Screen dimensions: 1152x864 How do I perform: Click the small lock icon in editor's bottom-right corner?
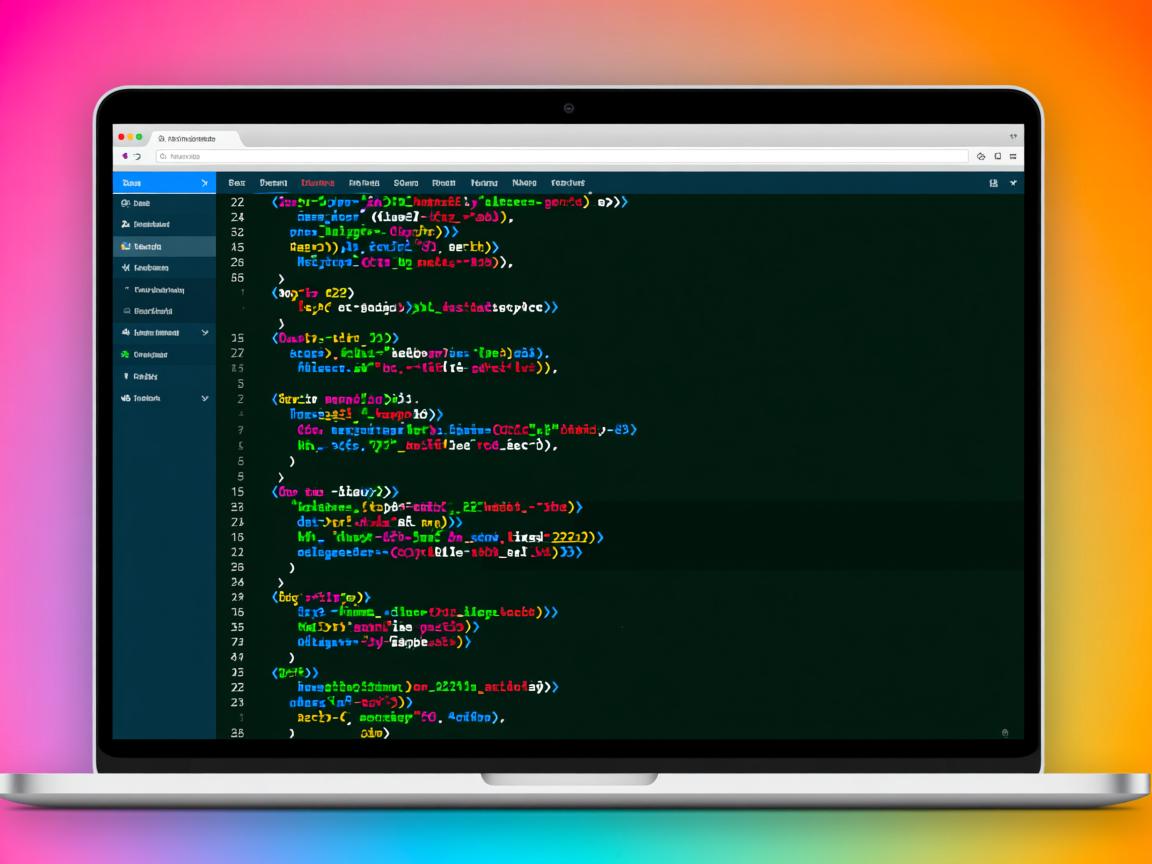[x=1005, y=733]
